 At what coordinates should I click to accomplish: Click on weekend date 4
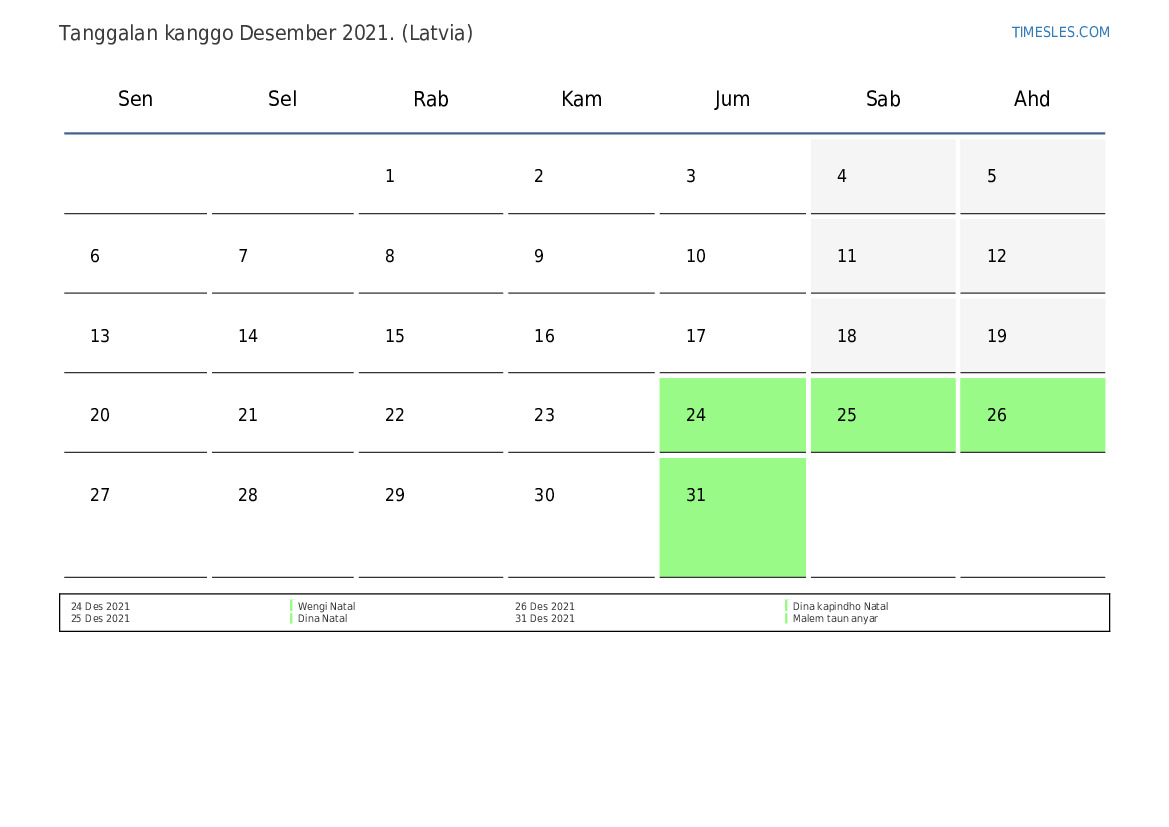pos(883,176)
